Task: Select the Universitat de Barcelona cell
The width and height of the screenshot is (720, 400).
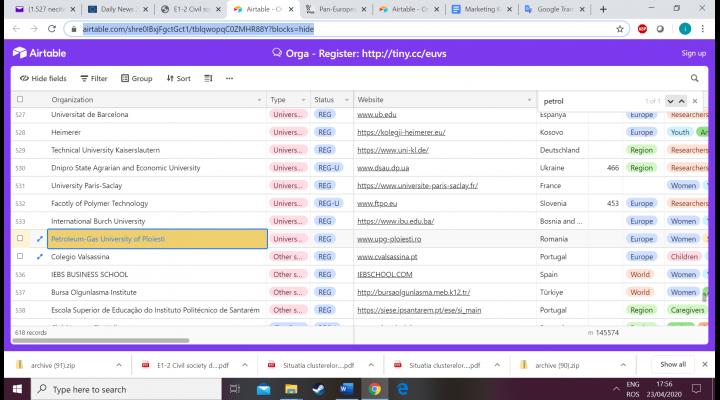Action: 157,114
